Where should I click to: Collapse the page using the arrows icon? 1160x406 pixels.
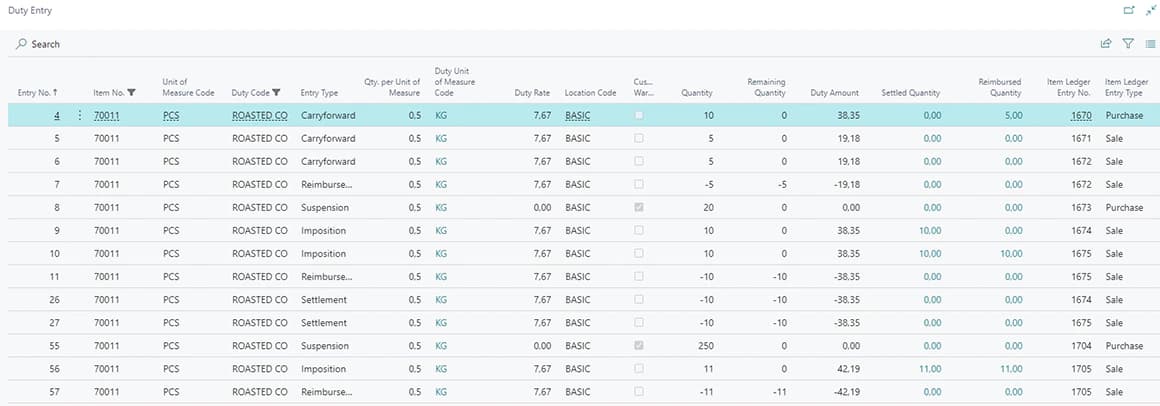[x=1150, y=10]
